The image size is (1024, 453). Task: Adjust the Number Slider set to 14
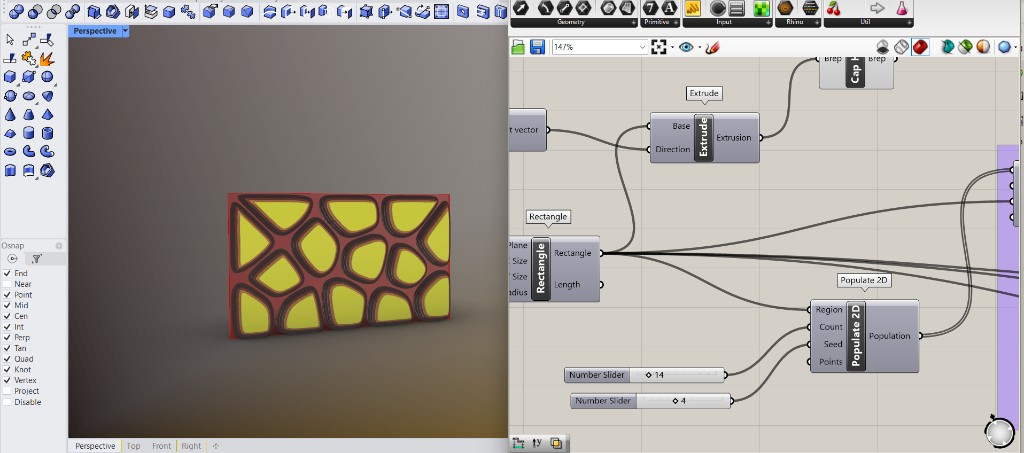[645, 375]
